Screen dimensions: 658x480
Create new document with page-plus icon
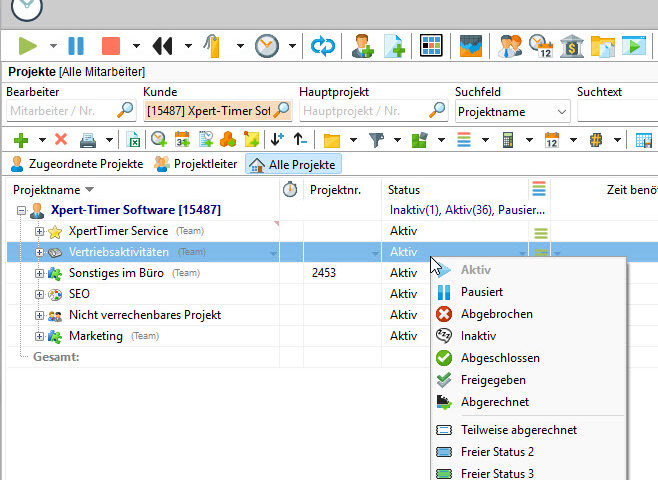(394, 45)
